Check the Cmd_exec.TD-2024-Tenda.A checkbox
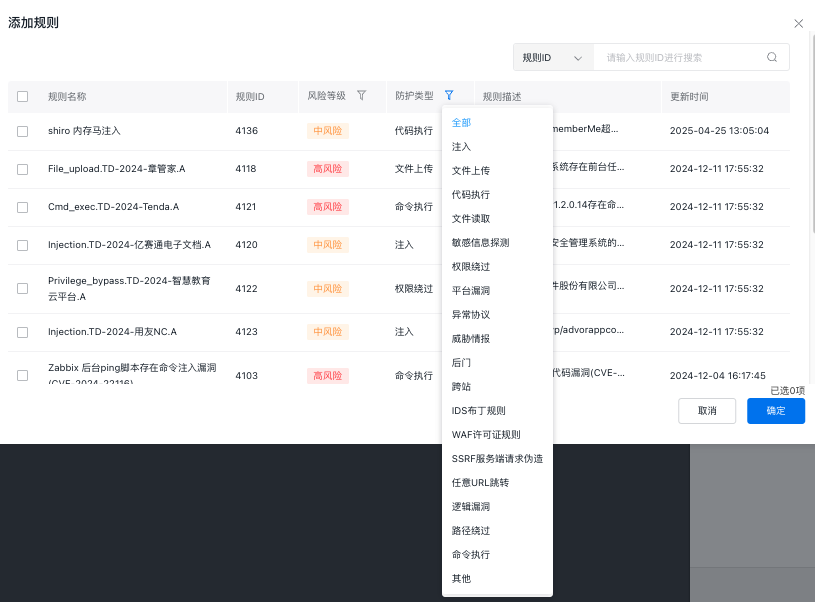 [x=22, y=207]
